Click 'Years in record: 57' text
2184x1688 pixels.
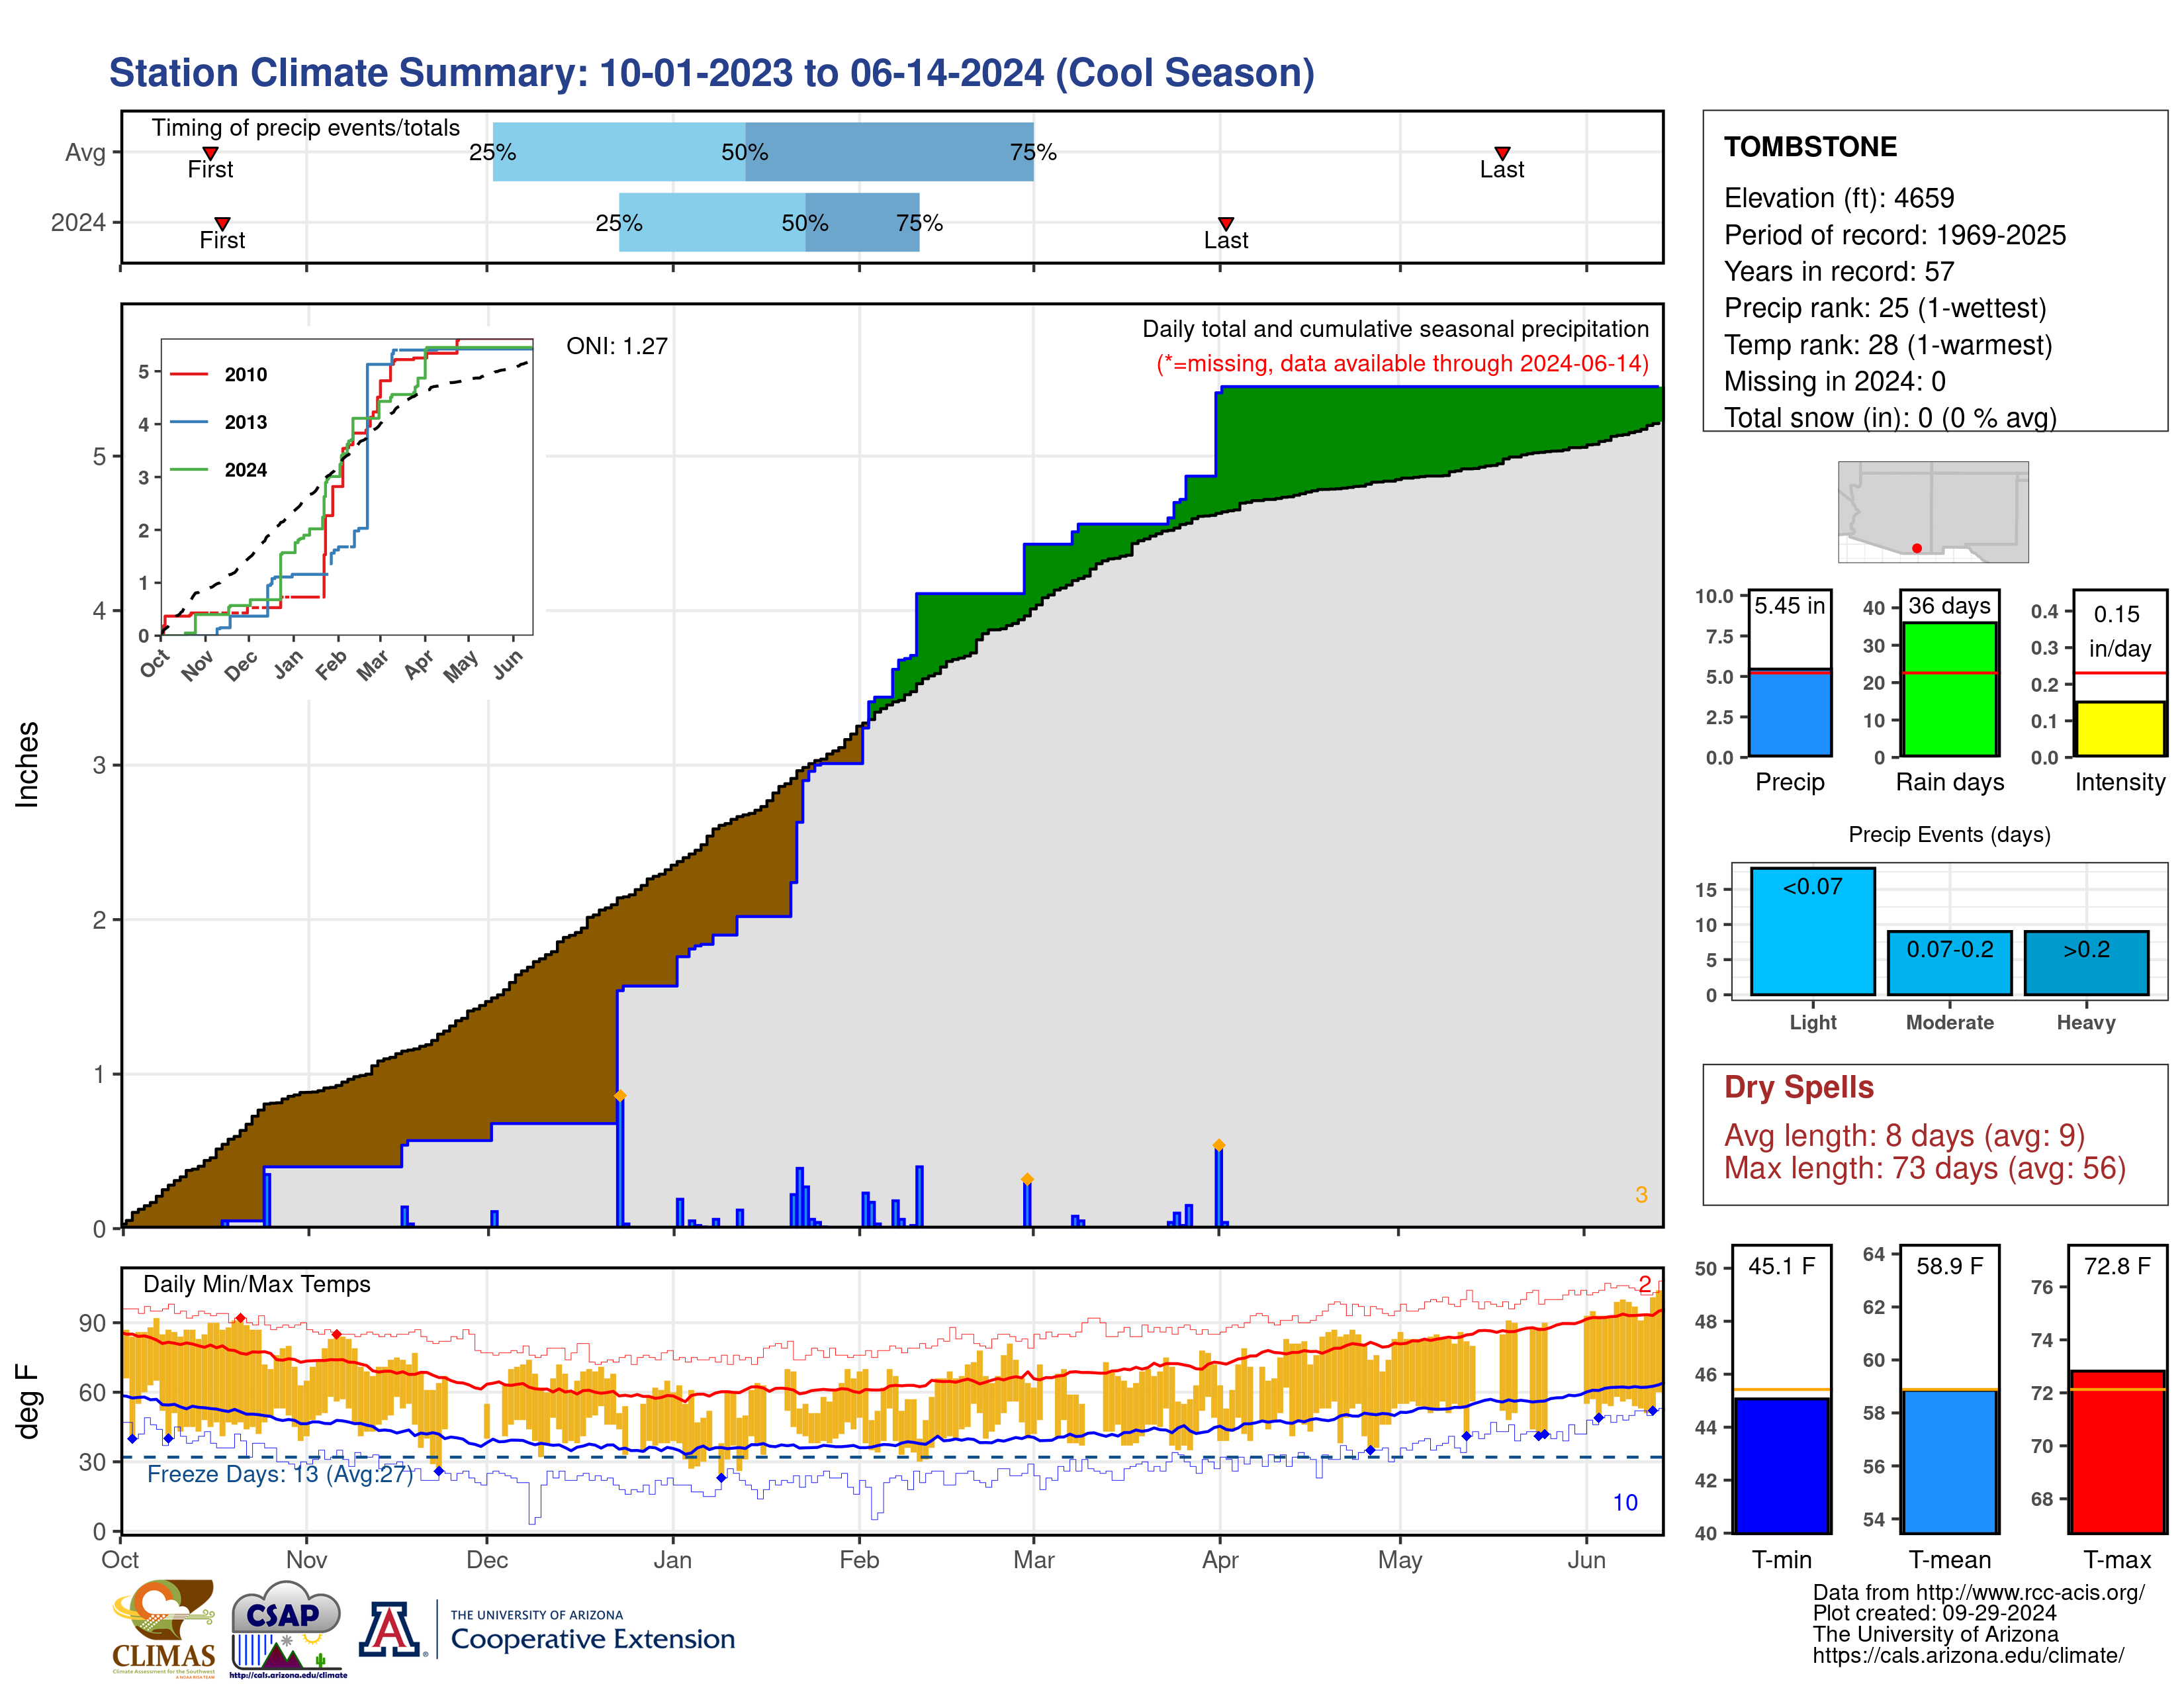[x=1839, y=271]
